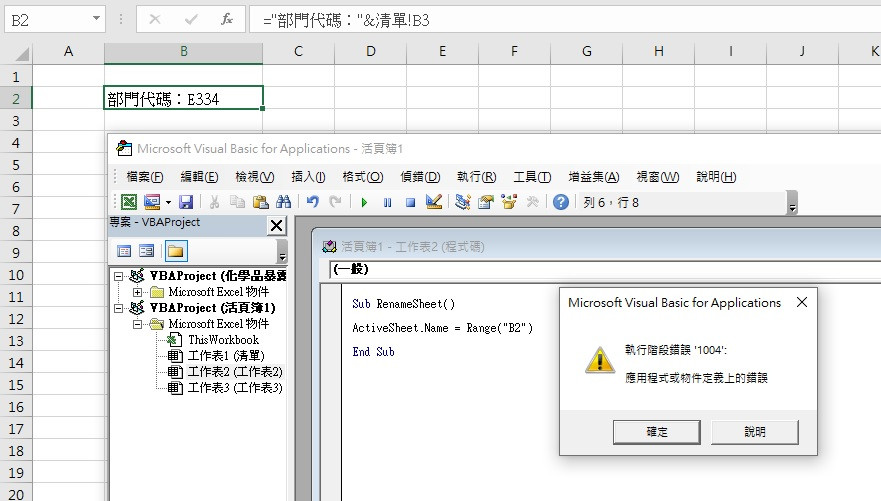Select column C header
The width and height of the screenshot is (881, 501).
(298, 52)
